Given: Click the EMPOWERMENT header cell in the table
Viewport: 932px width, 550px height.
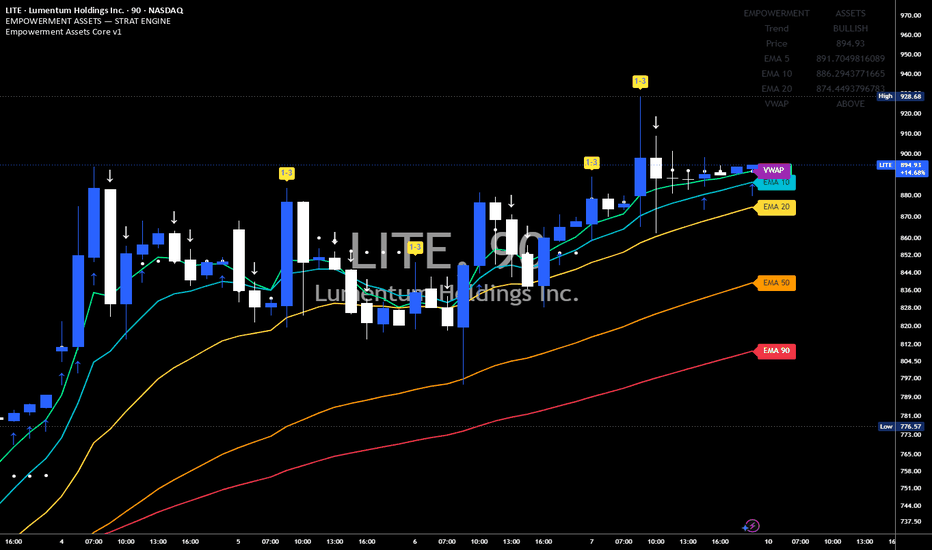Looking at the screenshot, I should pyautogui.click(x=776, y=13).
